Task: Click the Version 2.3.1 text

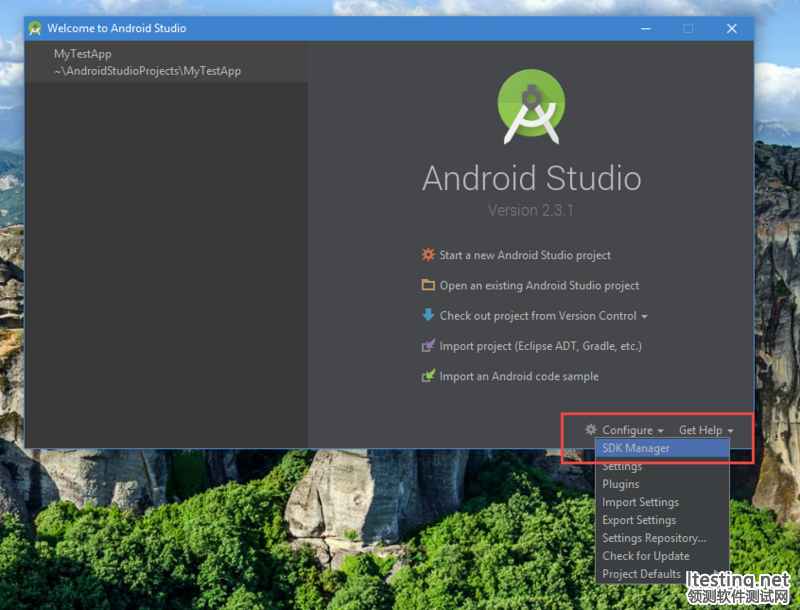Action: [x=530, y=210]
